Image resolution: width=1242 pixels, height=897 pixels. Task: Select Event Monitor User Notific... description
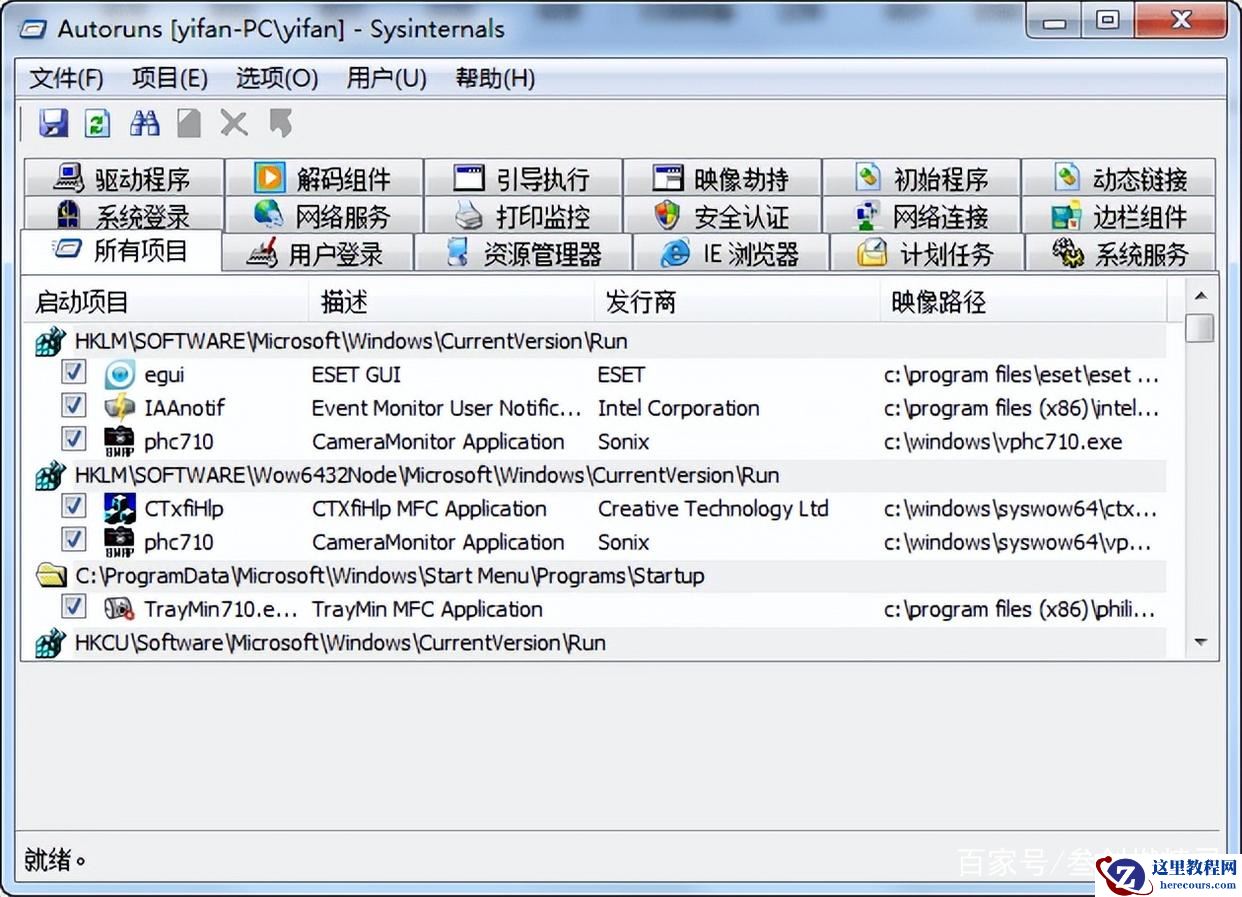pos(447,408)
